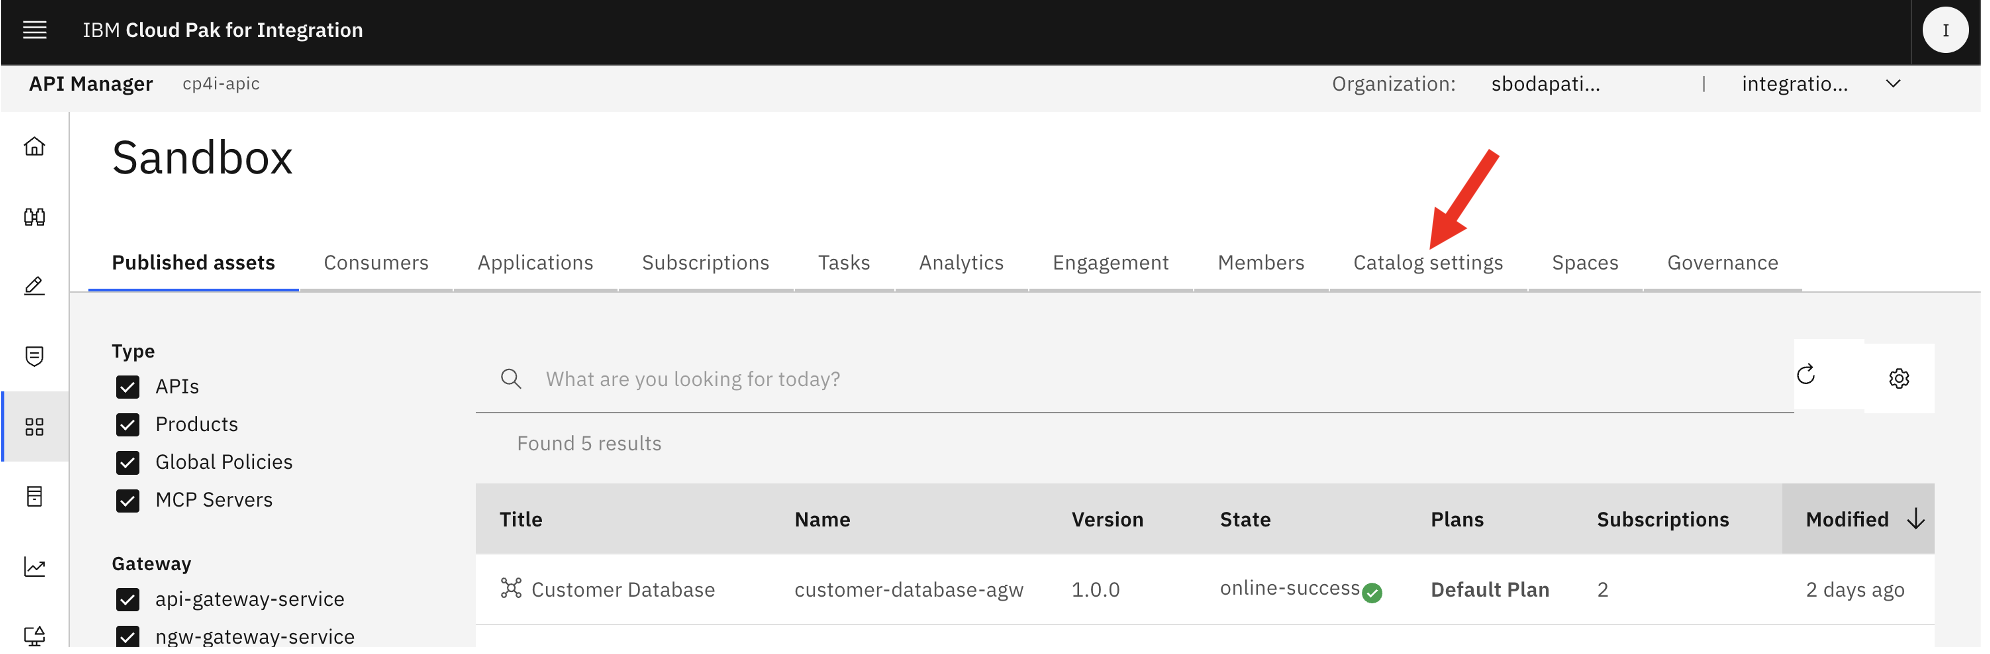Click the cp4i-apic instance name
Viewport: 1990px width, 654px height.
click(x=221, y=84)
